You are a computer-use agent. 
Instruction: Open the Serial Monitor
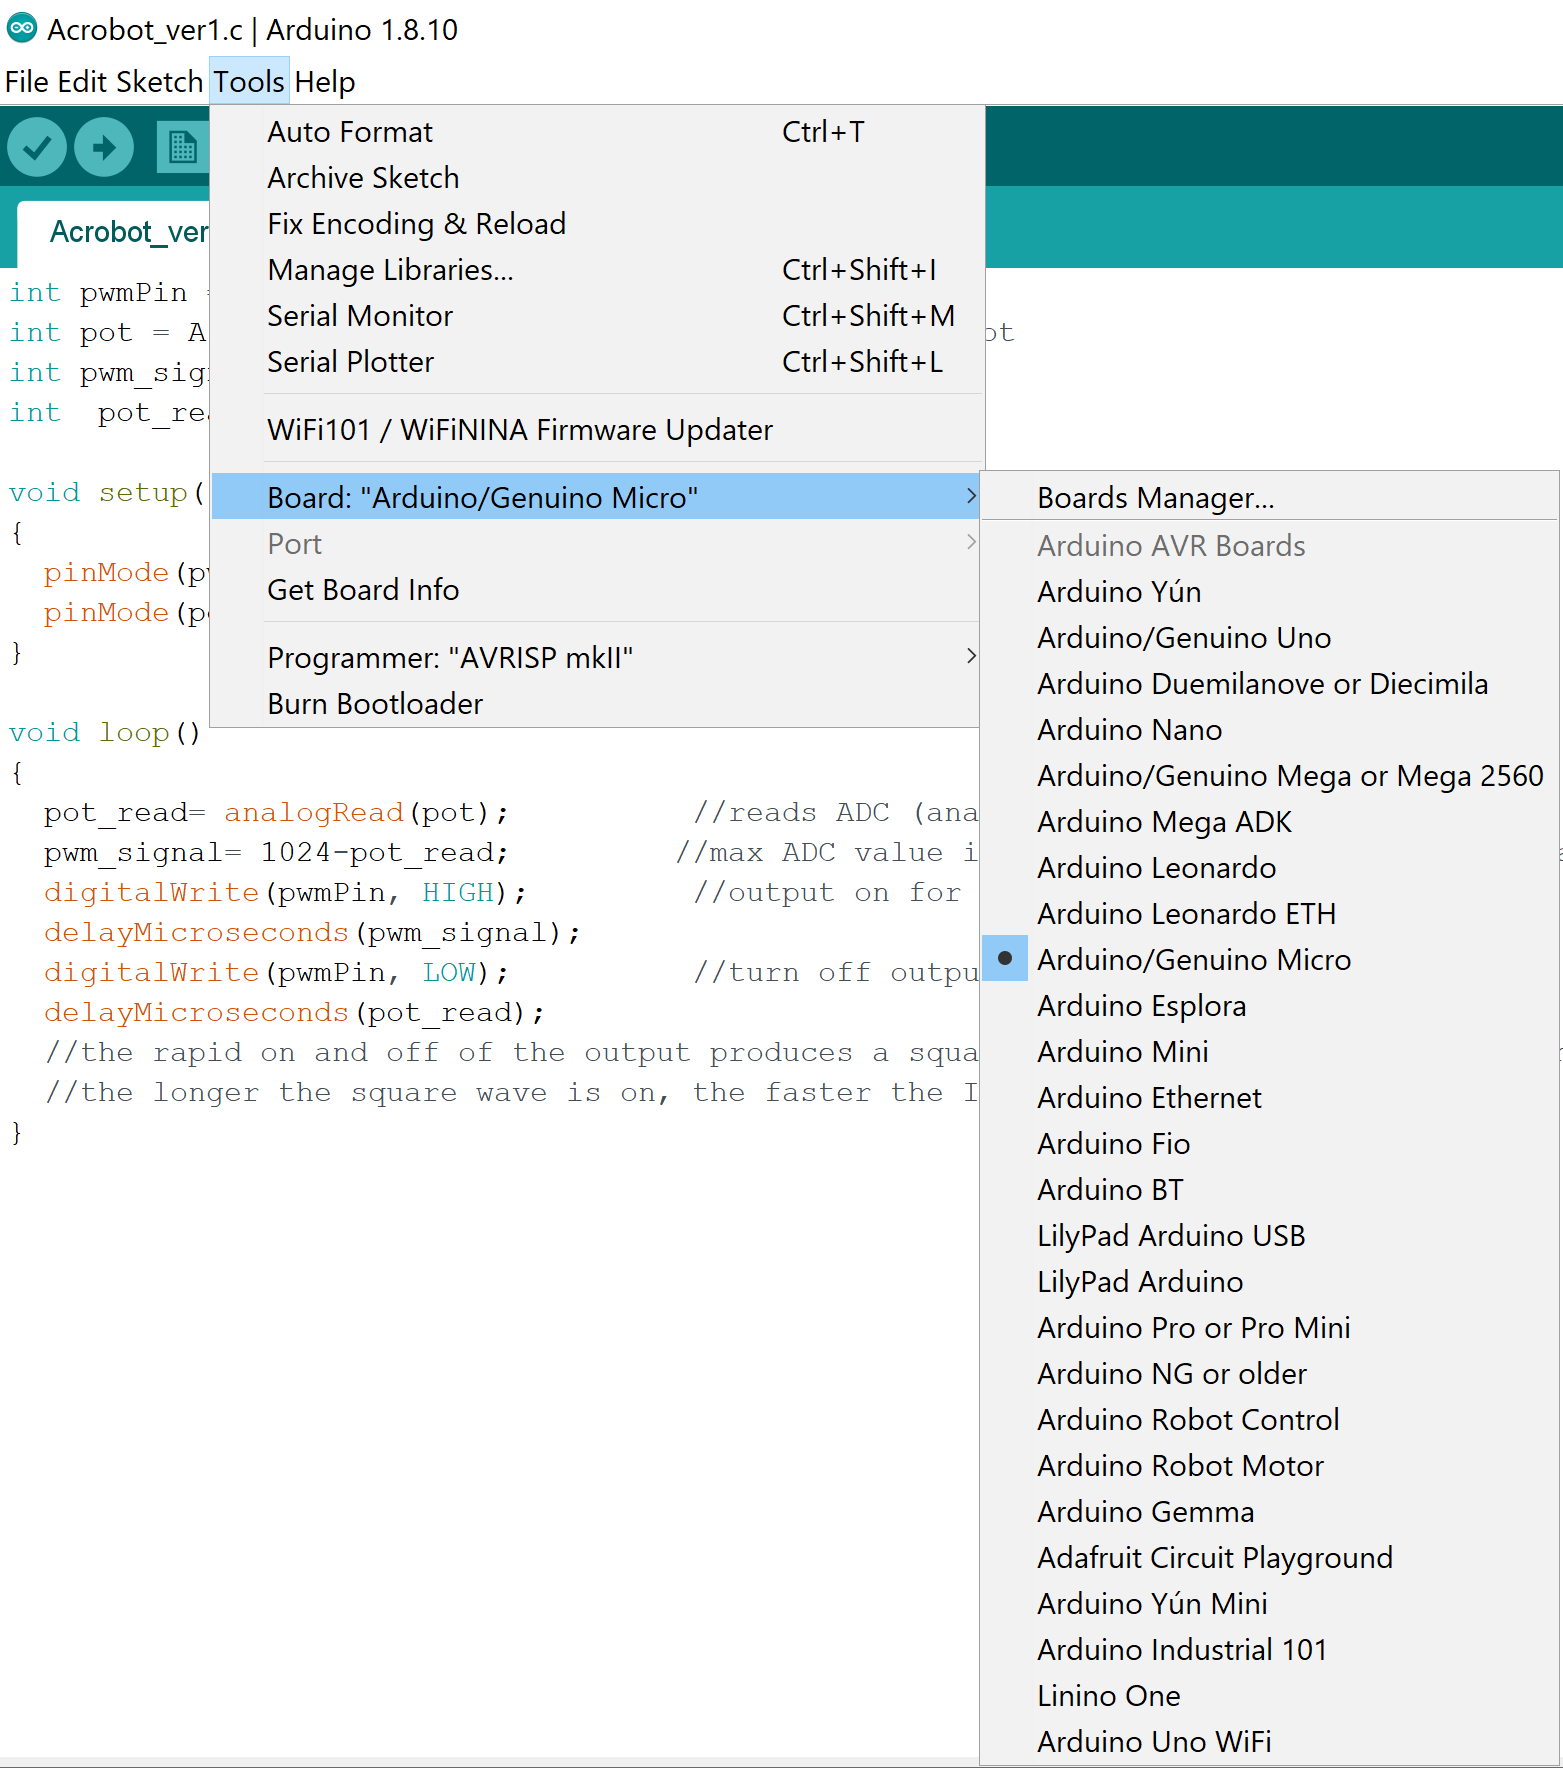(596, 315)
